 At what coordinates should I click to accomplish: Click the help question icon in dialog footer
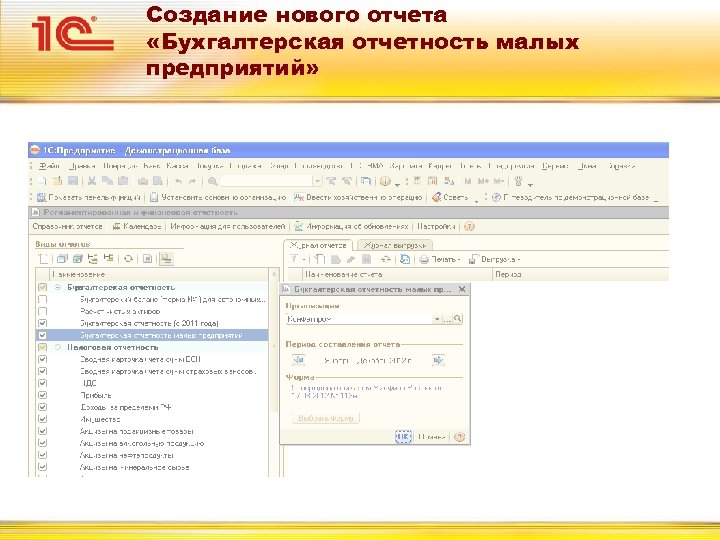tap(459, 437)
